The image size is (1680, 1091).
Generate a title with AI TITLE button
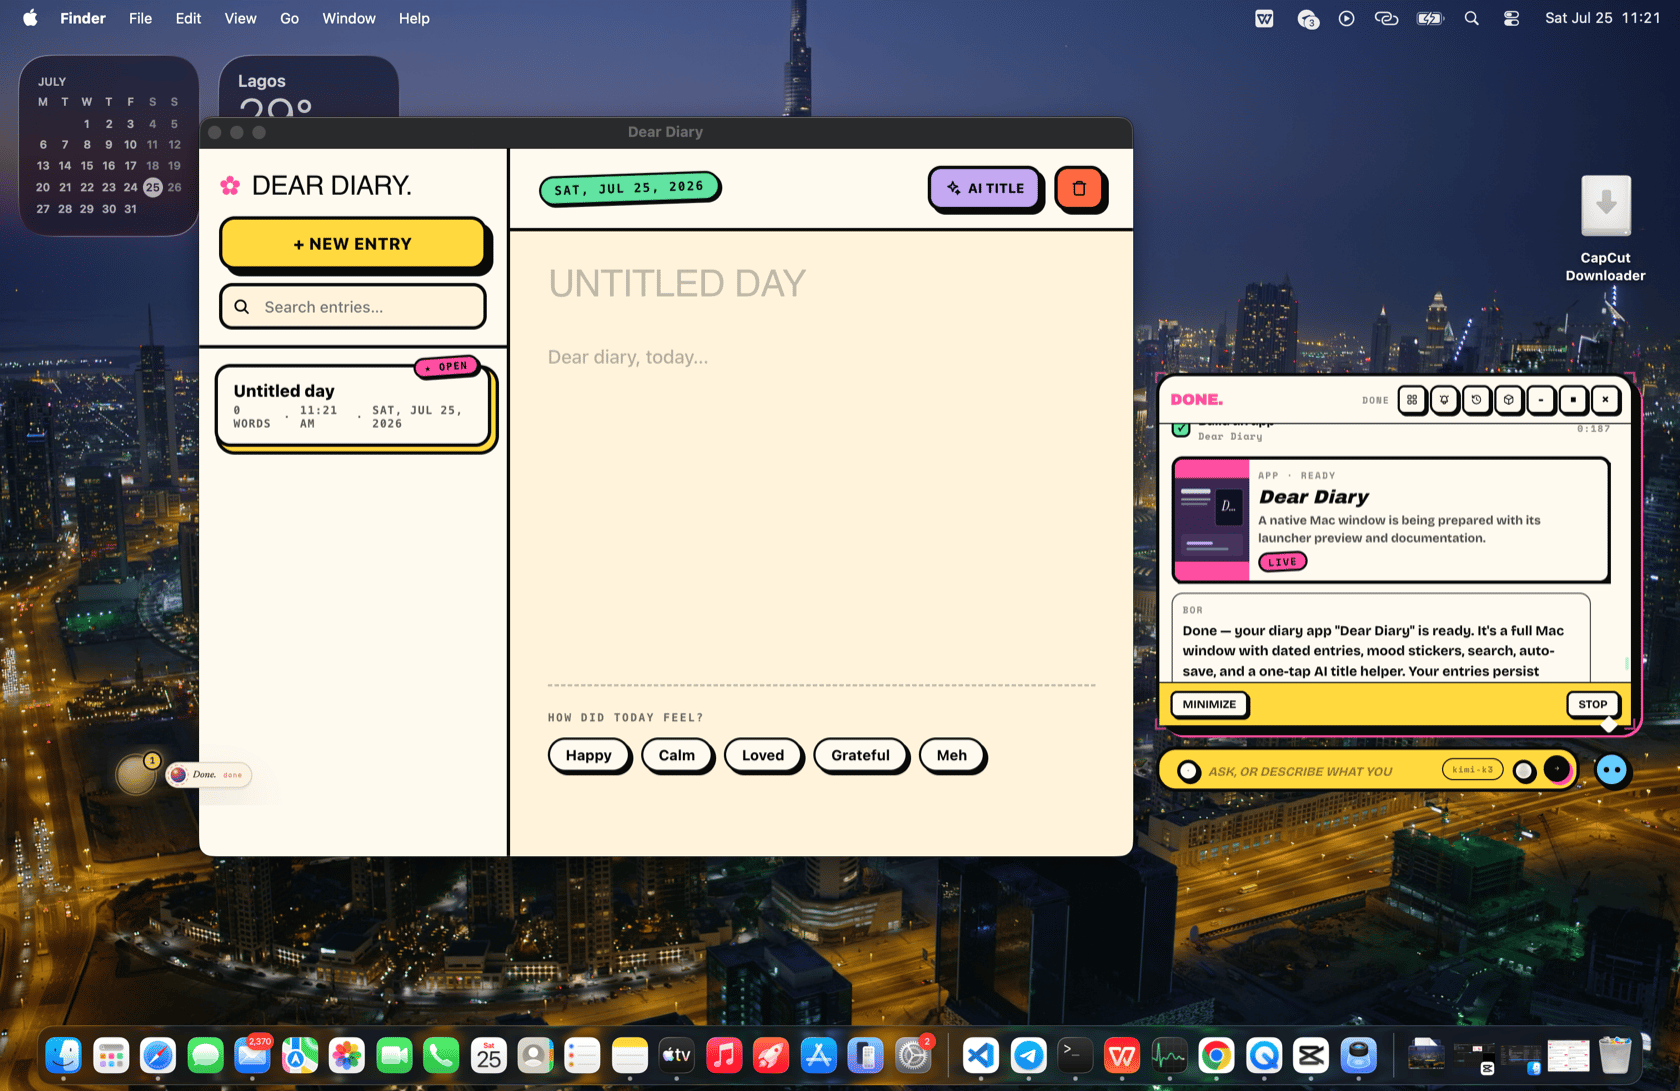click(985, 188)
